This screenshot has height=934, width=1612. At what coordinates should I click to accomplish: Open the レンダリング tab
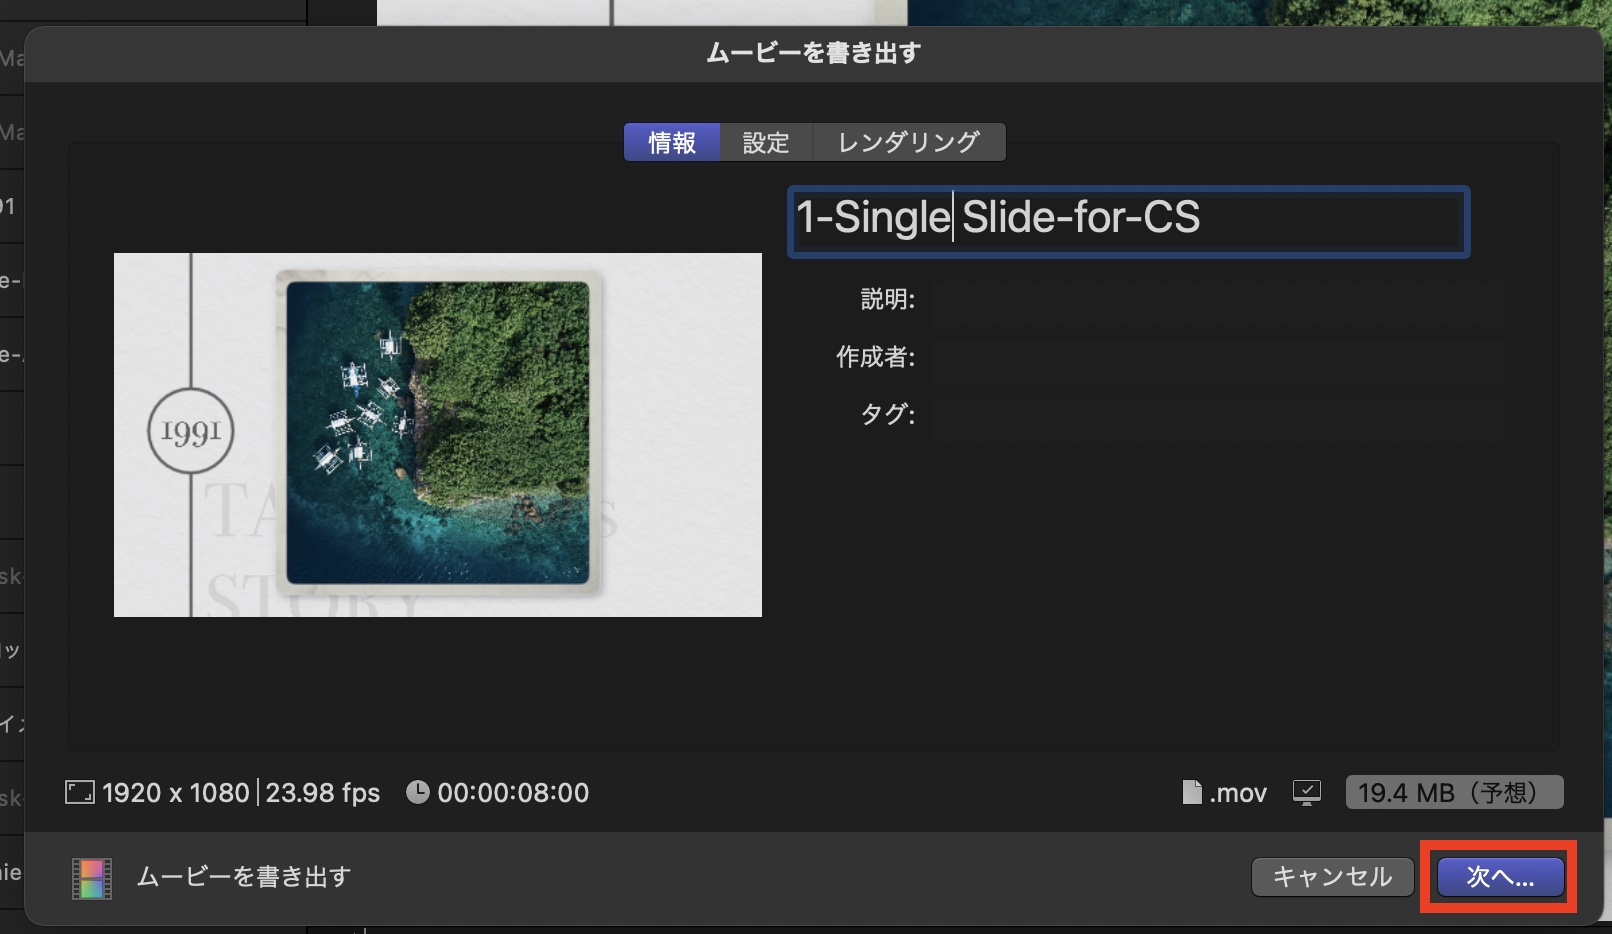(x=908, y=142)
